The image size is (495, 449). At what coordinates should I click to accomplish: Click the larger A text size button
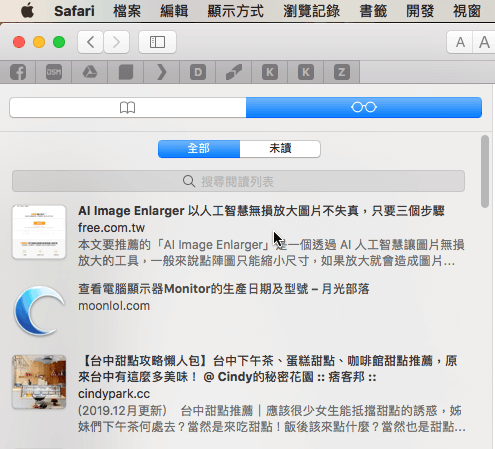tap(484, 42)
